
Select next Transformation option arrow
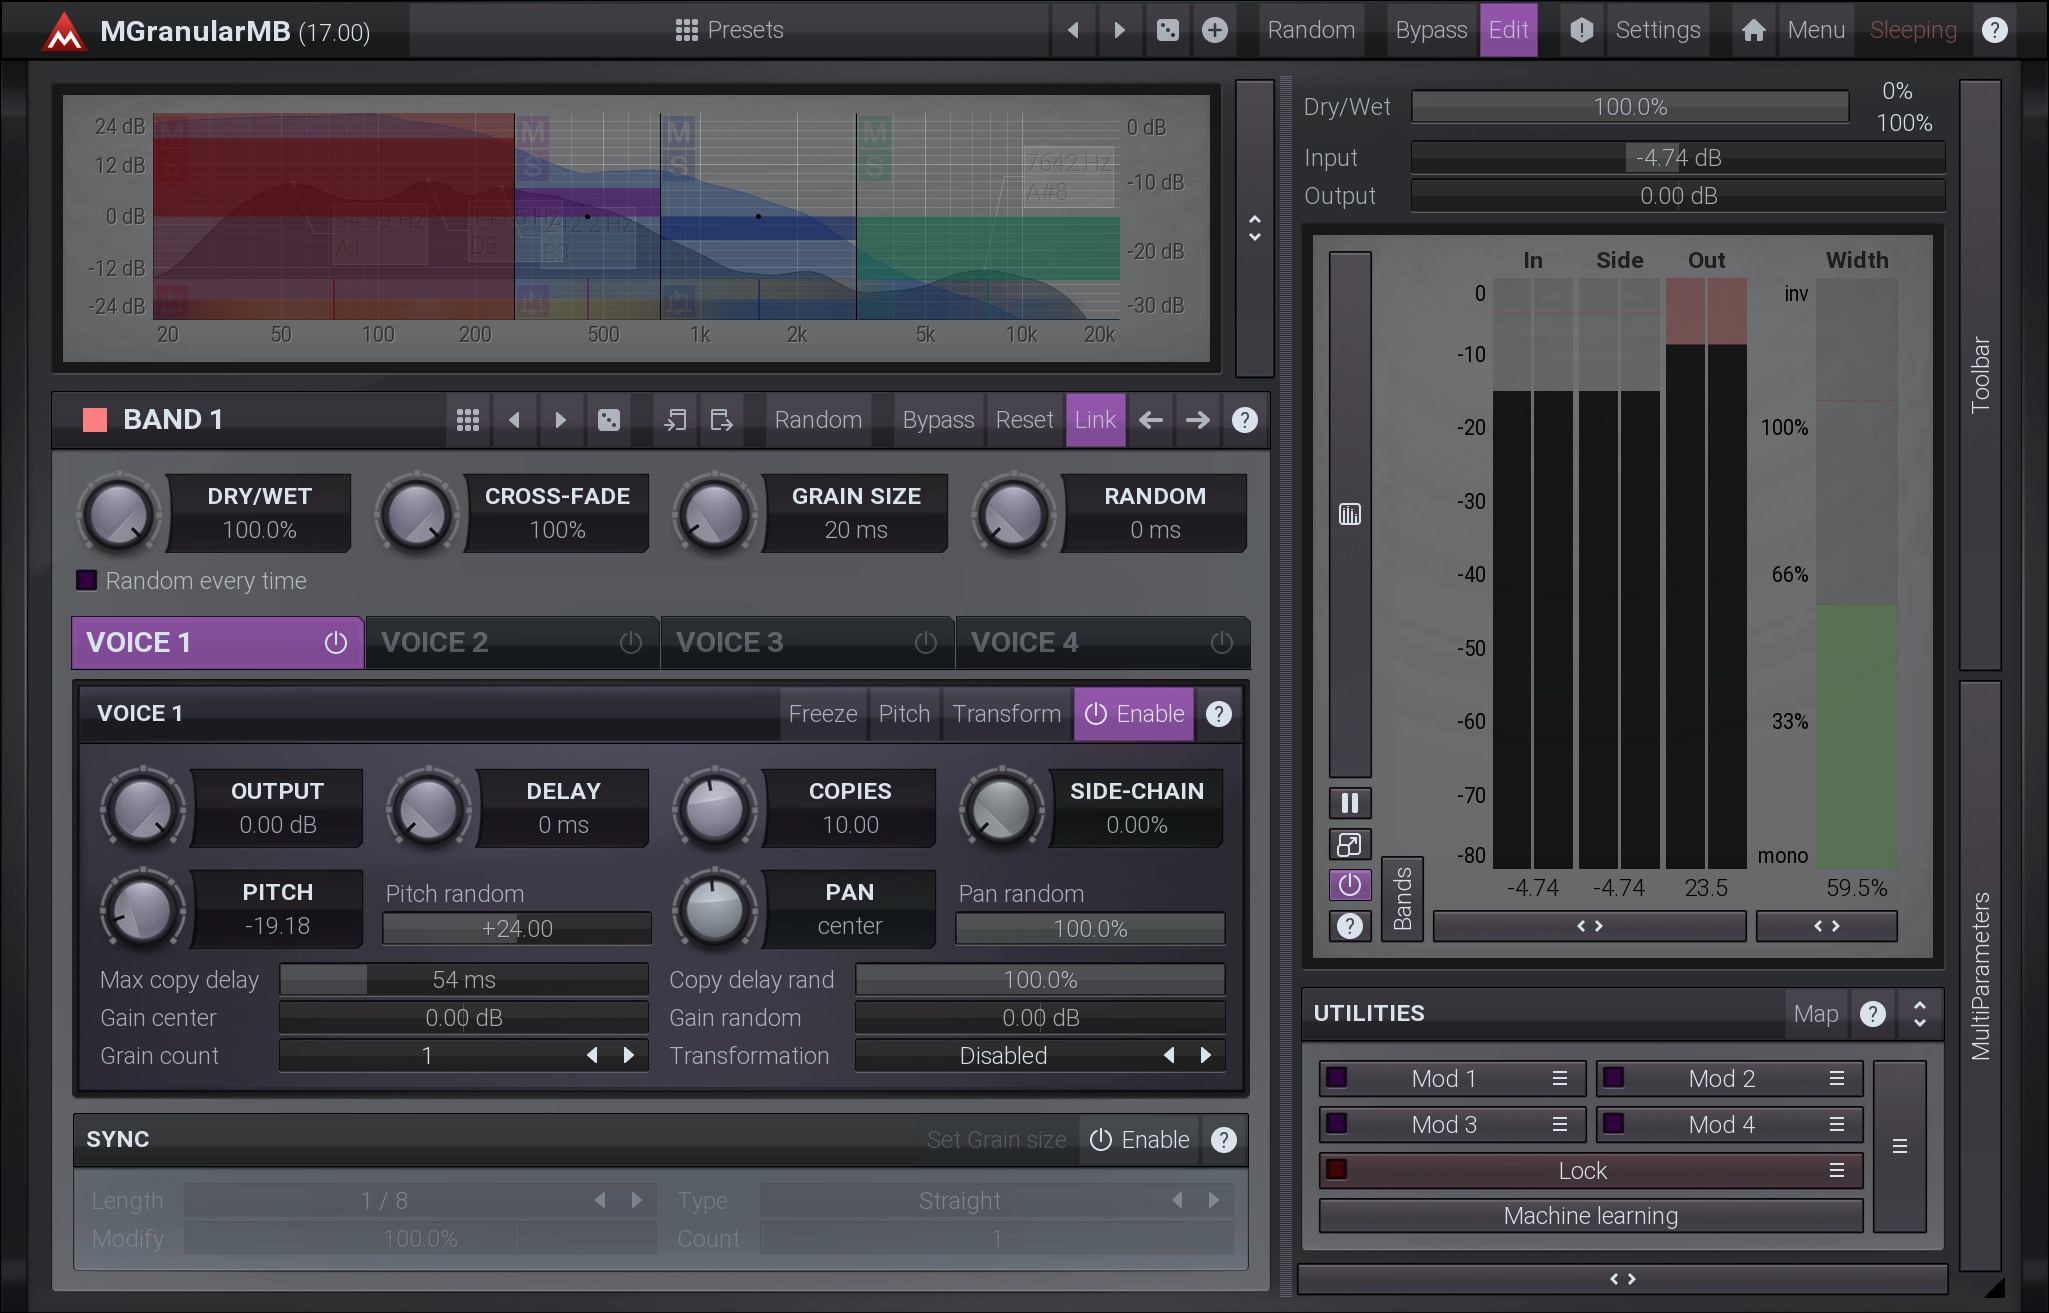click(1205, 1056)
